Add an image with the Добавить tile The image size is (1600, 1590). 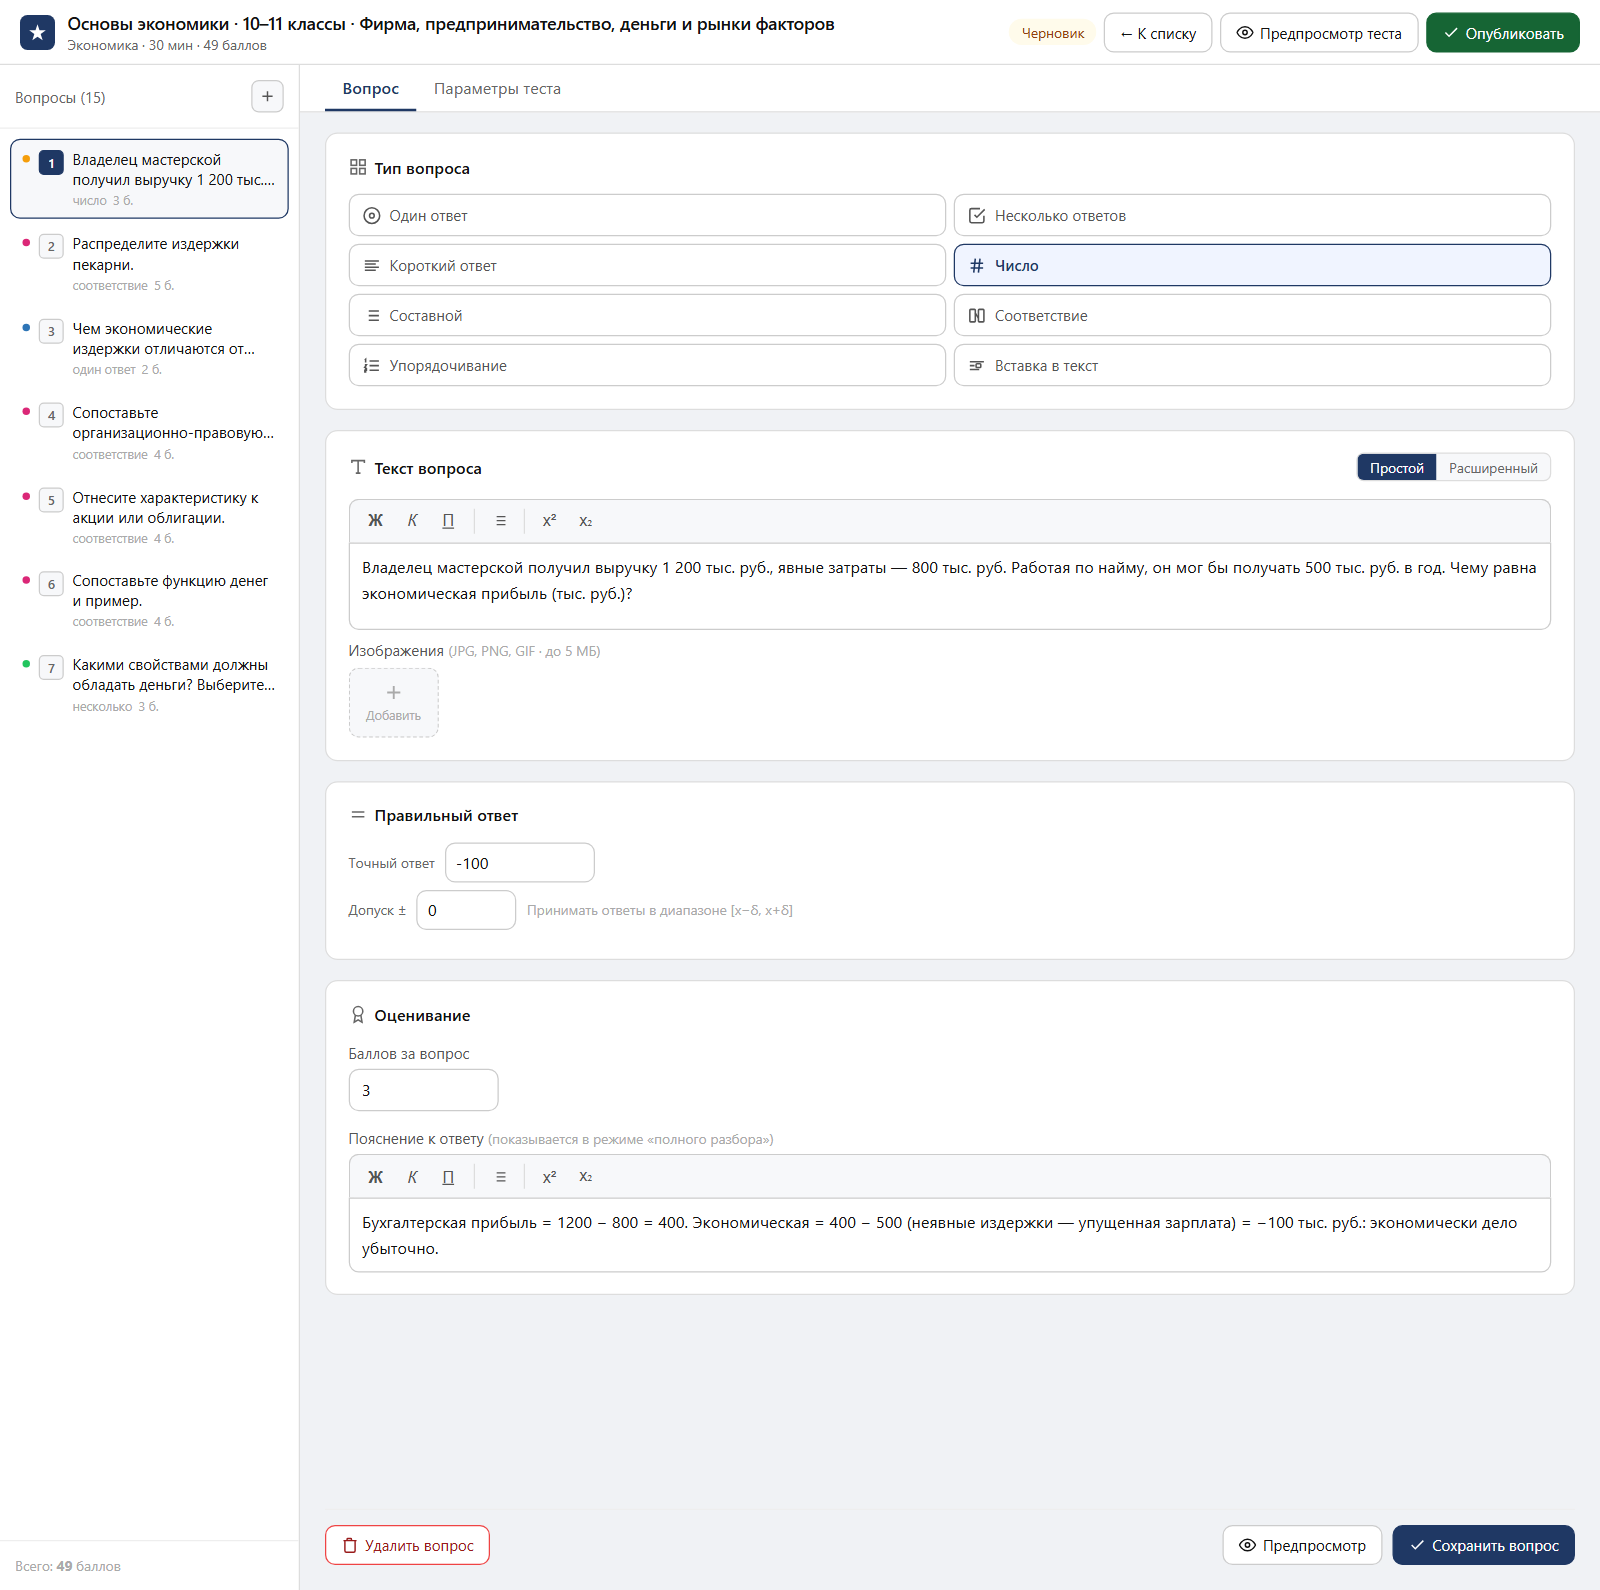(x=394, y=703)
